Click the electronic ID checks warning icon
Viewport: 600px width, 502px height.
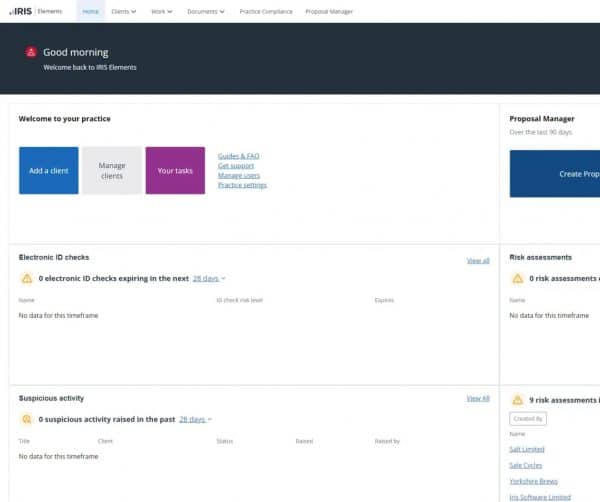click(x=27, y=278)
